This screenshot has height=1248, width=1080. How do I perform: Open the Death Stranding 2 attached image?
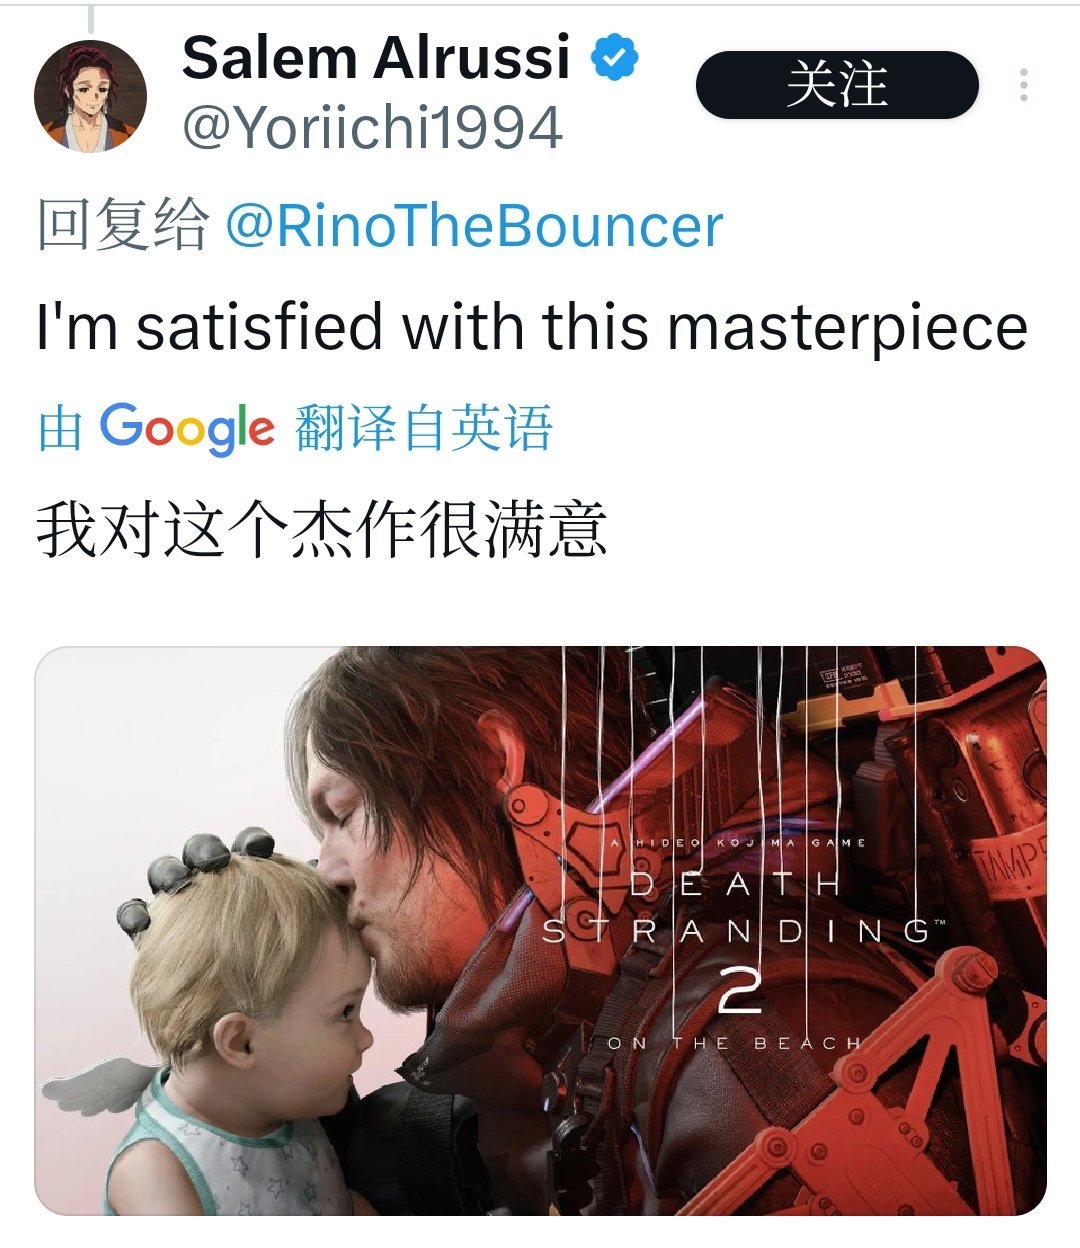tap(540, 931)
